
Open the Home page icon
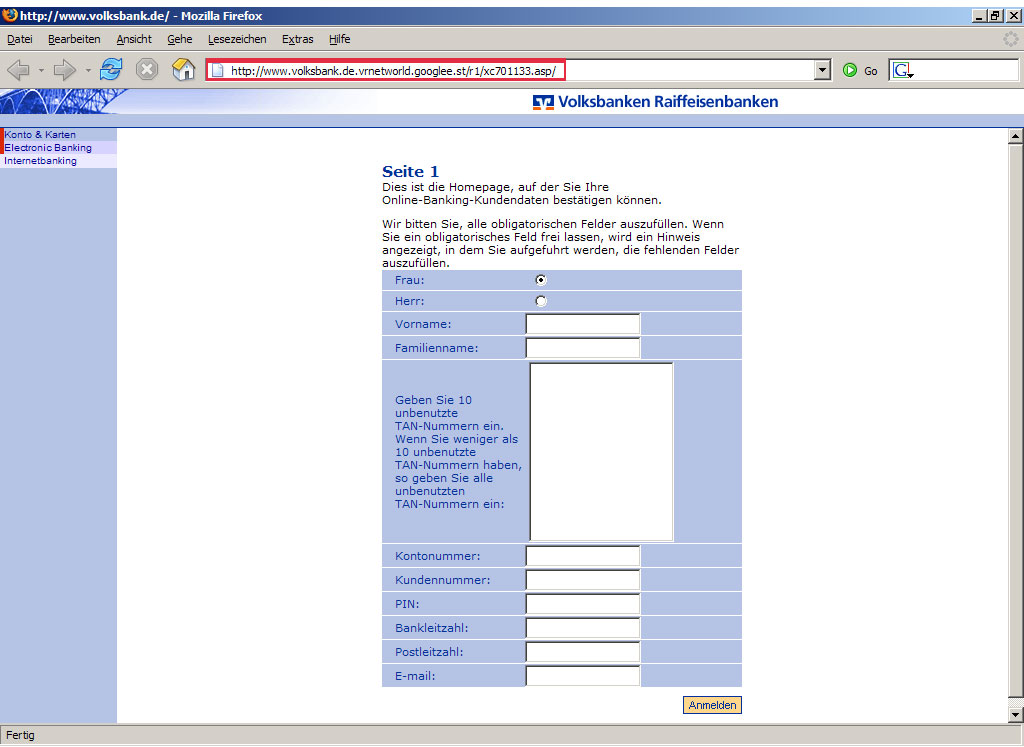tap(184, 69)
